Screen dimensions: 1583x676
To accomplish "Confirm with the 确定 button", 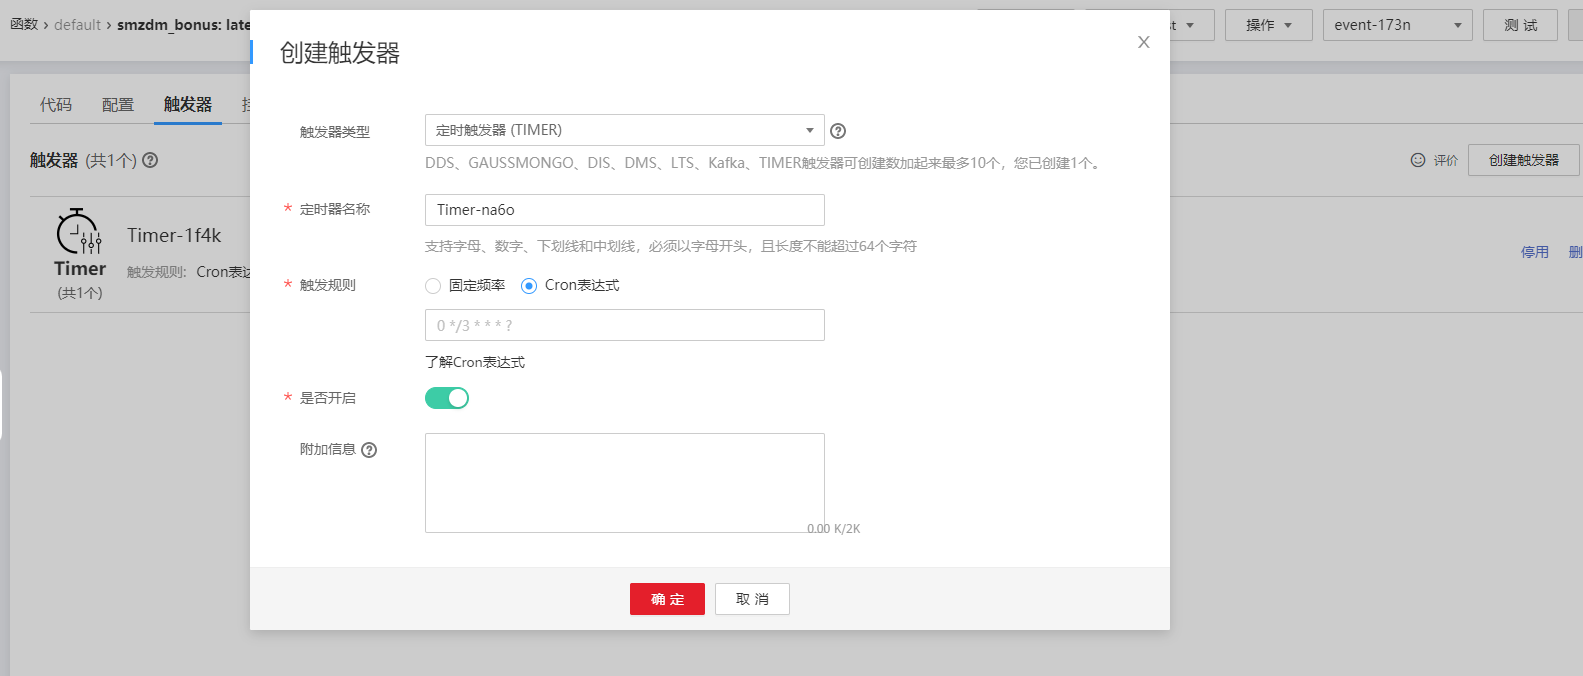I will [x=667, y=599].
